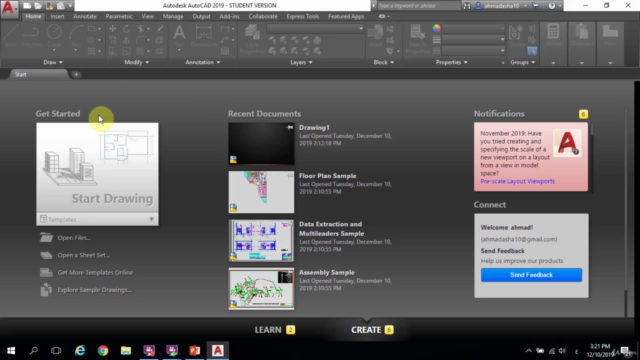Open File Explorer from the taskbar
The width and height of the screenshot is (640, 360).
click(x=126, y=350)
